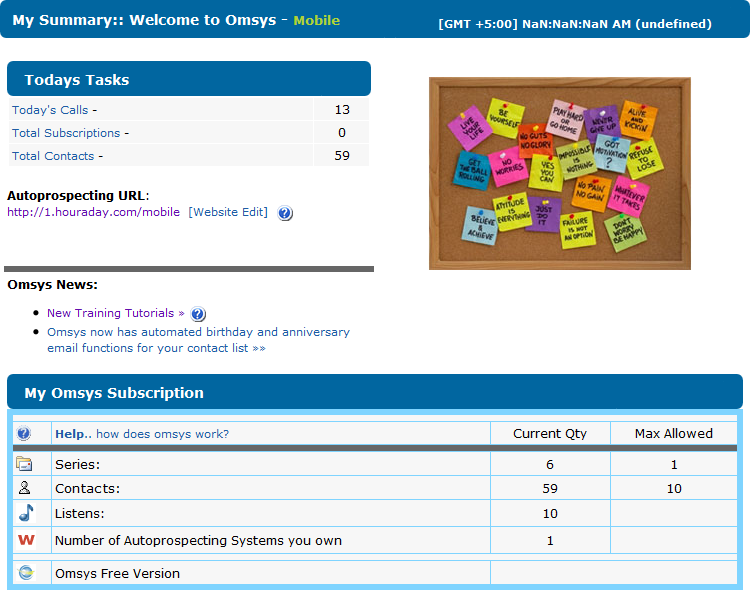Click the motivational sticky notes corkboard image

(x=560, y=174)
